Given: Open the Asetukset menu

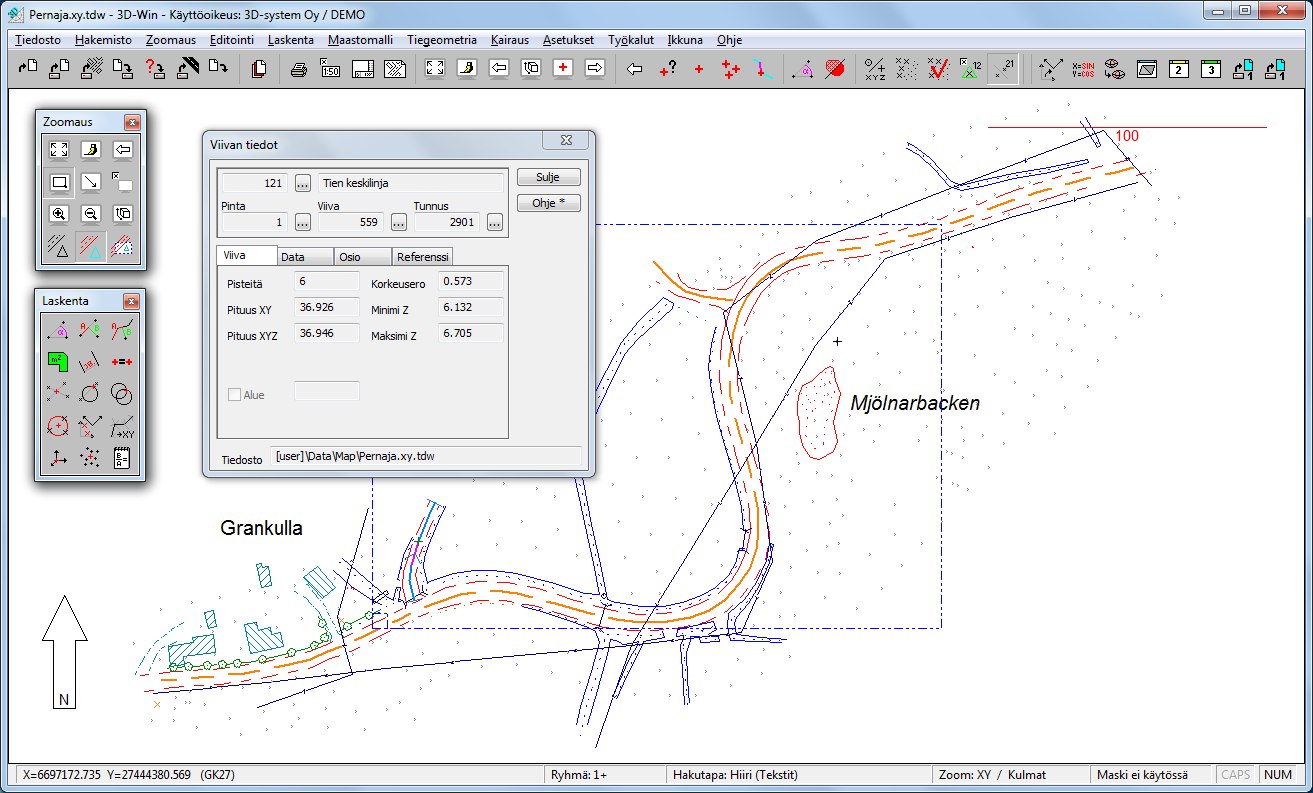Looking at the screenshot, I should tap(568, 41).
